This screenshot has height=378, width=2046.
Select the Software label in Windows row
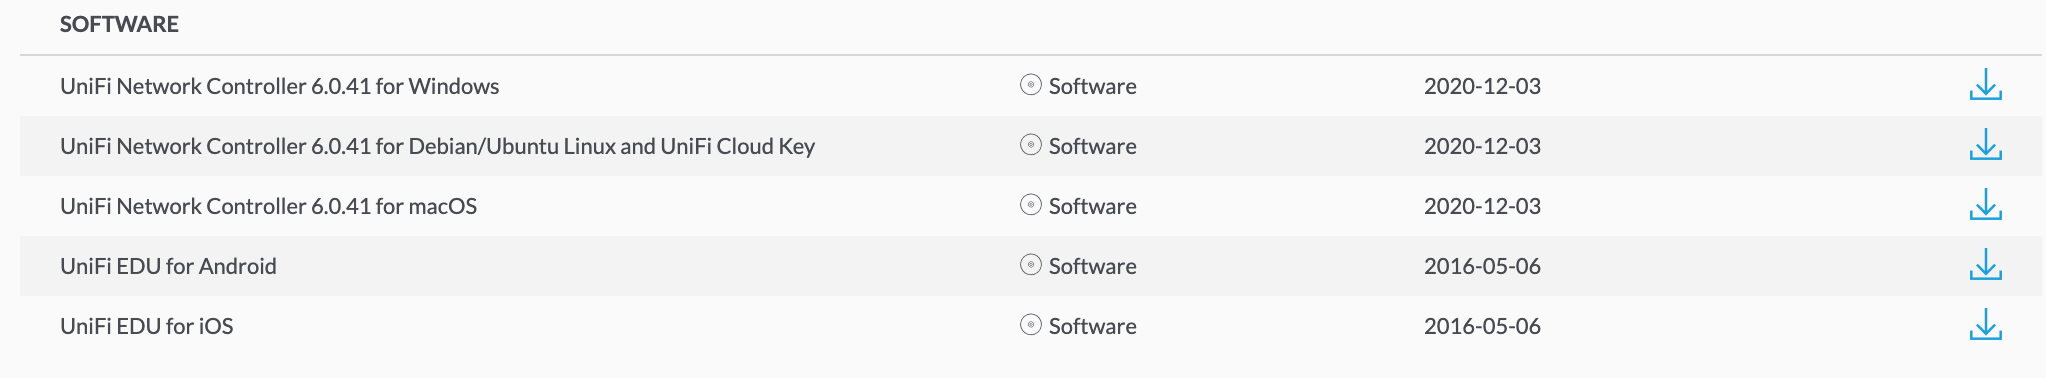click(x=1093, y=86)
